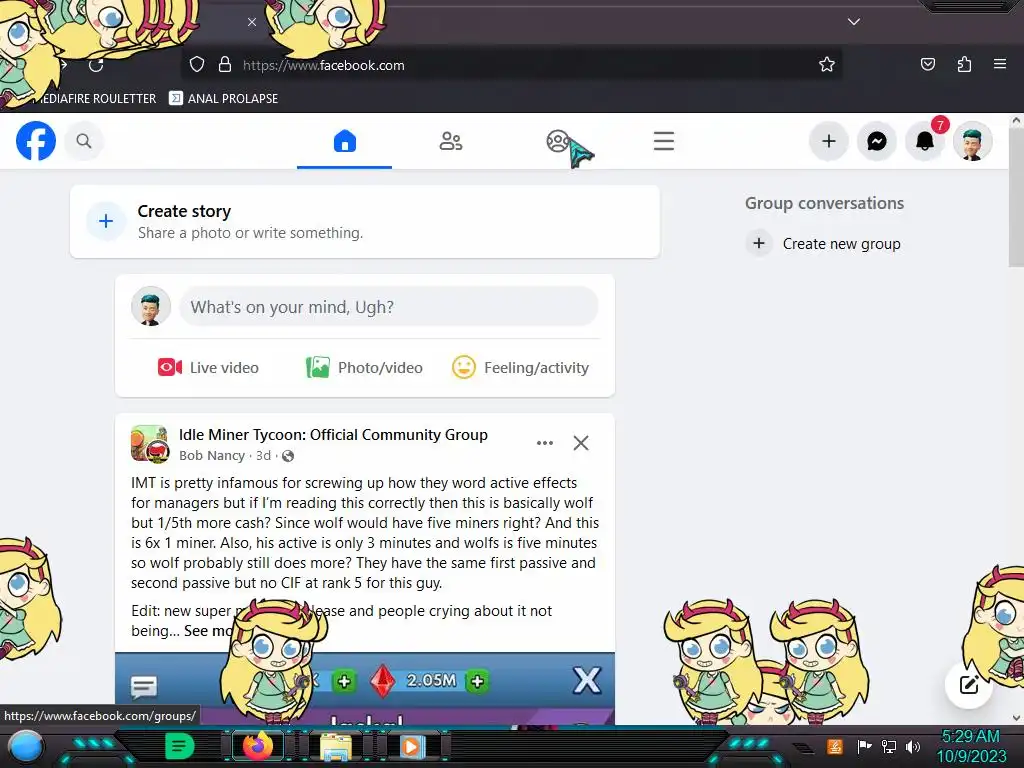Open profile via composer avatar thumbnail
1024x768 pixels.
click(151, 306)
